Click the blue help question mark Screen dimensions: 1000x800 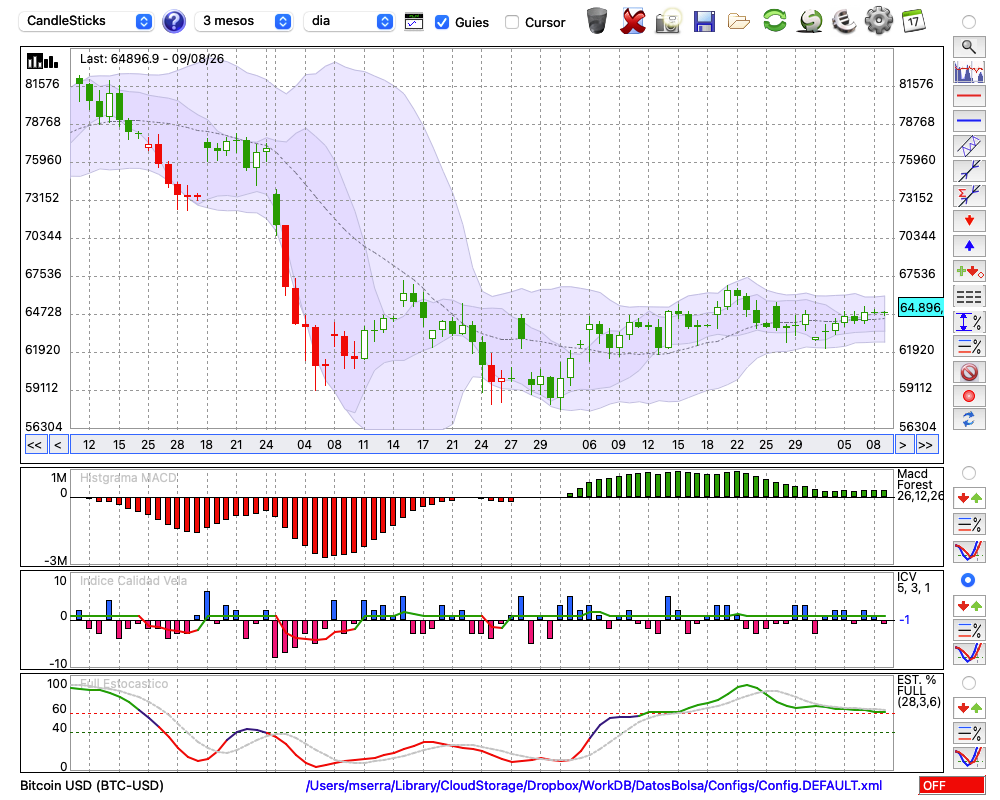coord(173,22)
